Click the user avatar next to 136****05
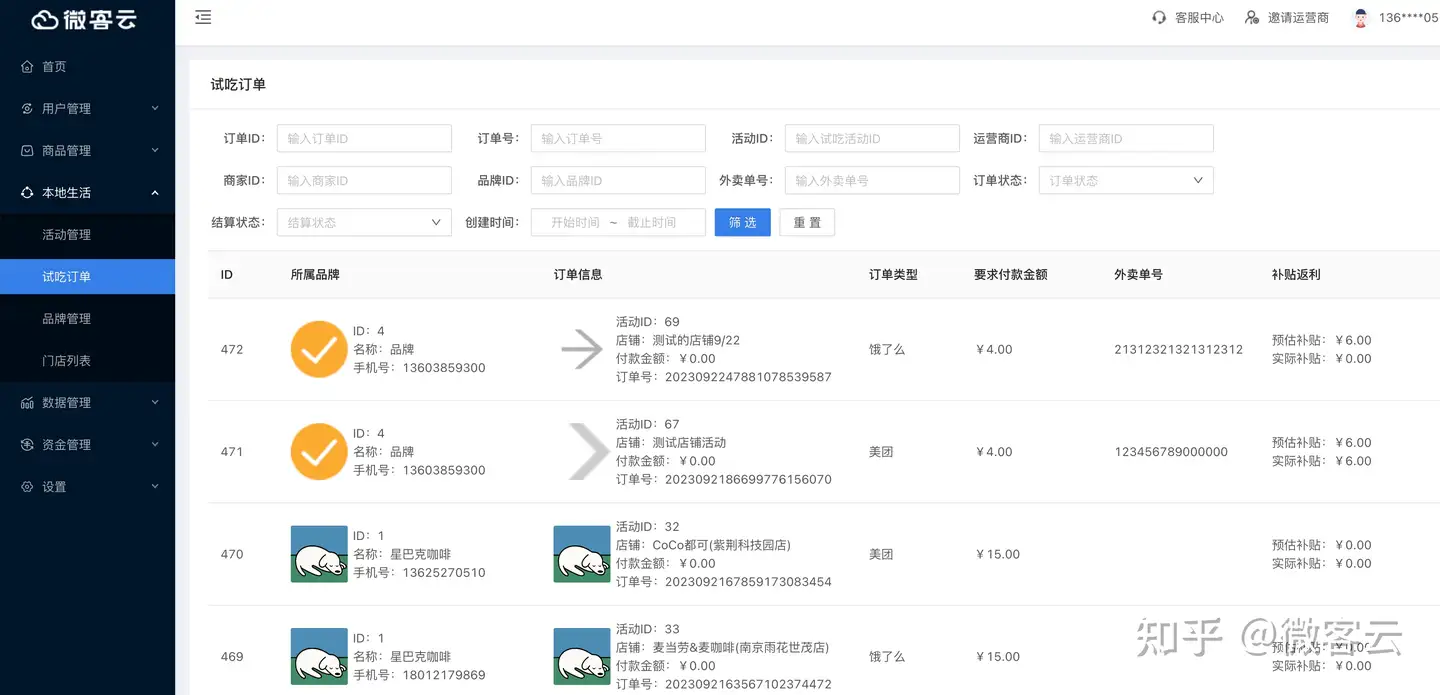This screenshot has height=695, width=1440. coord(1360,18)
